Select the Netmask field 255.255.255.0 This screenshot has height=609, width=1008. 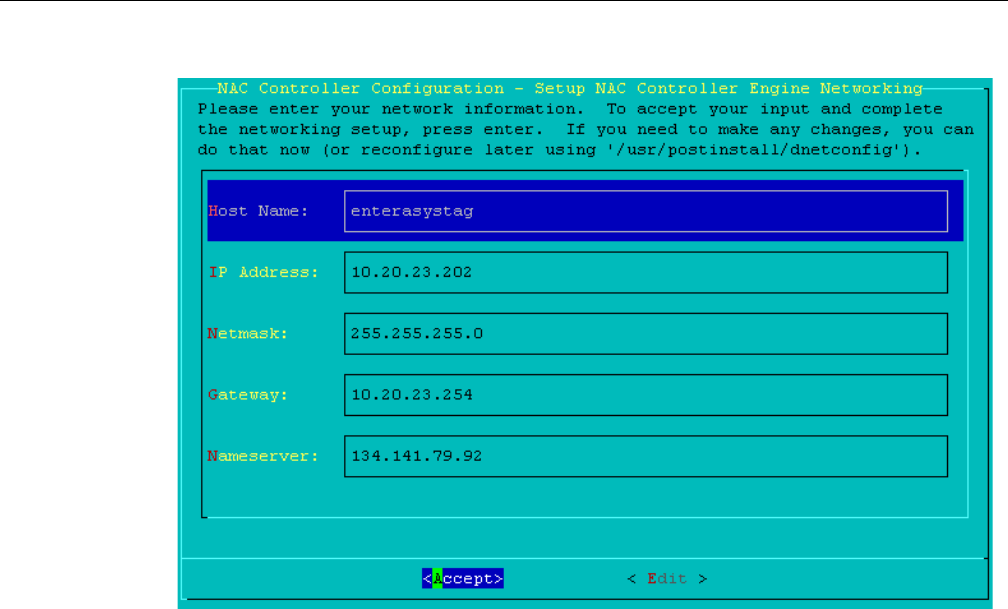pos(645,334)
